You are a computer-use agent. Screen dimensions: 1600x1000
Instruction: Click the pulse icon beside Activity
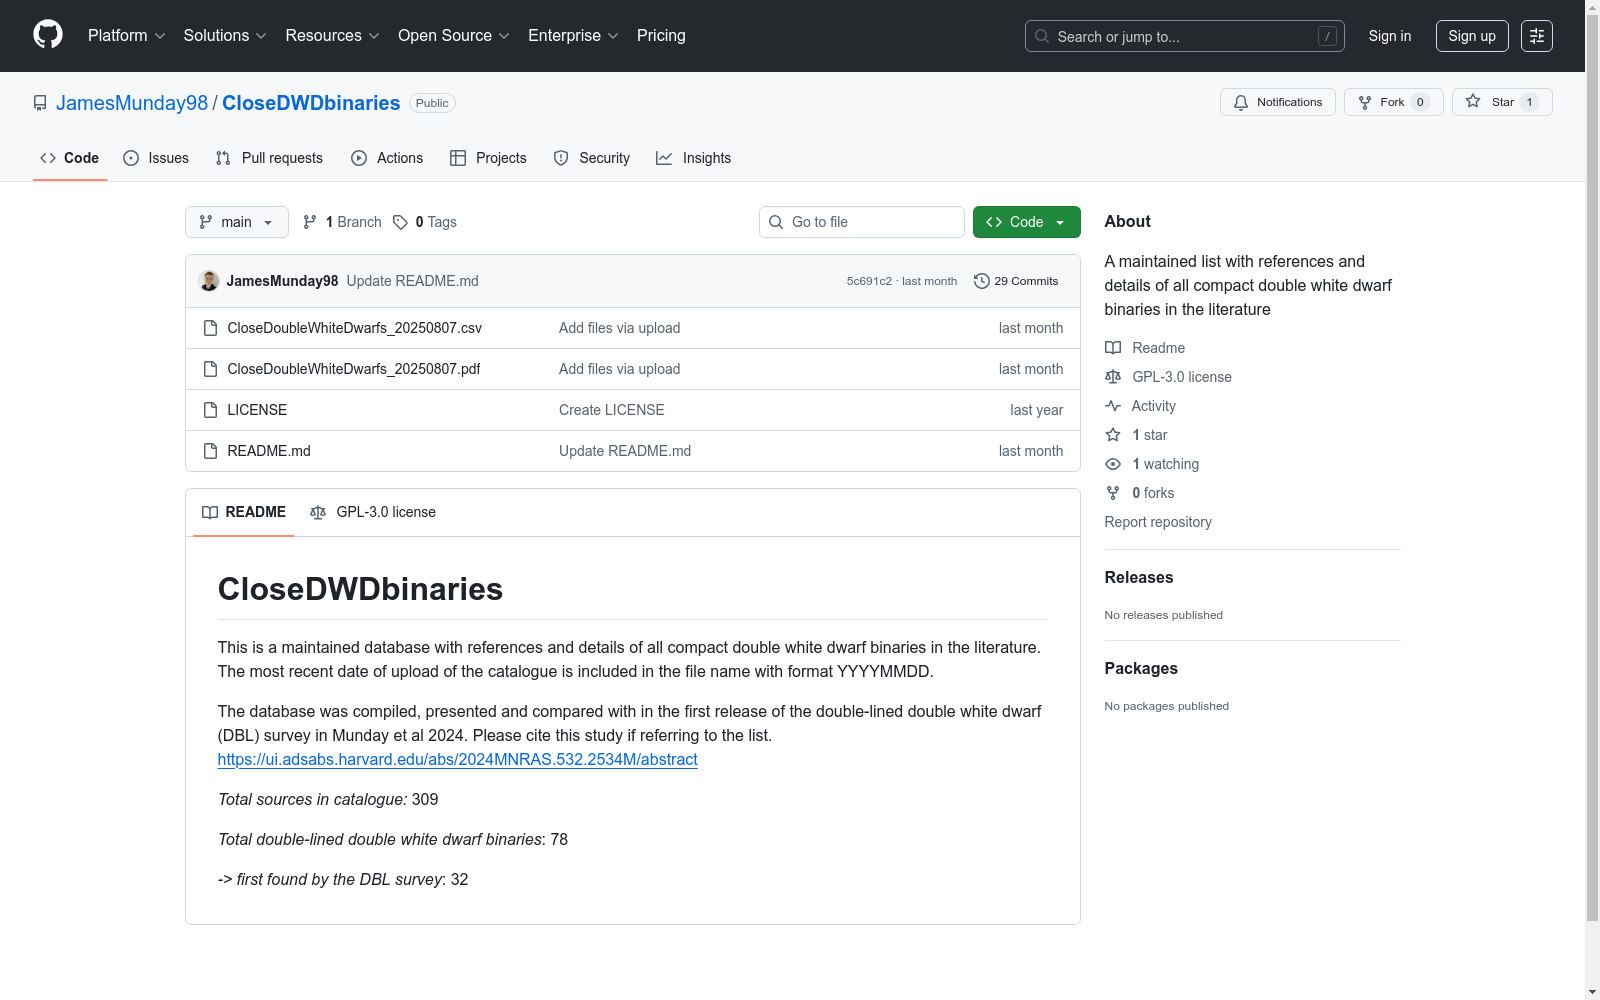click(x=1113, y=406)
